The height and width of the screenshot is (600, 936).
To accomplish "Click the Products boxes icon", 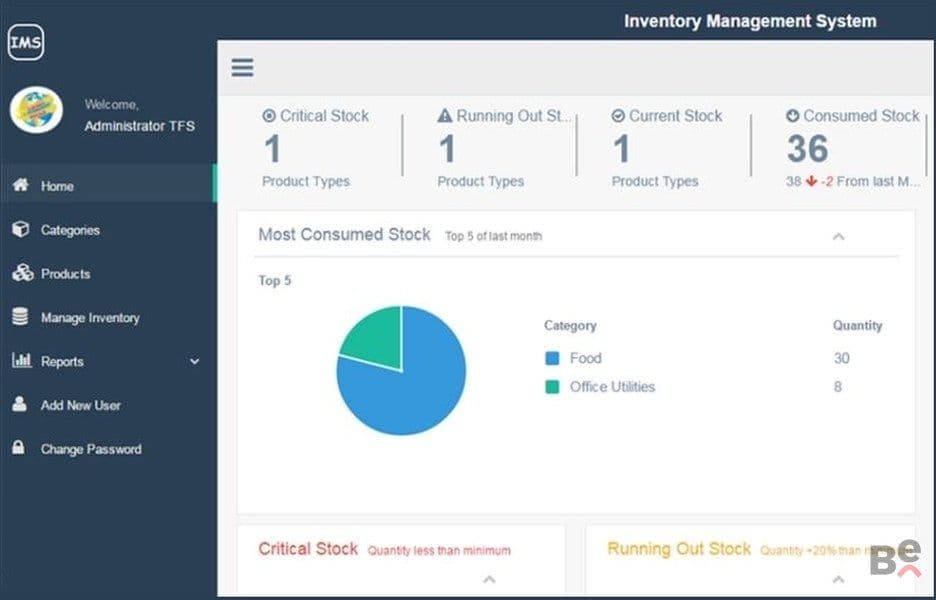I will point(23,273).
